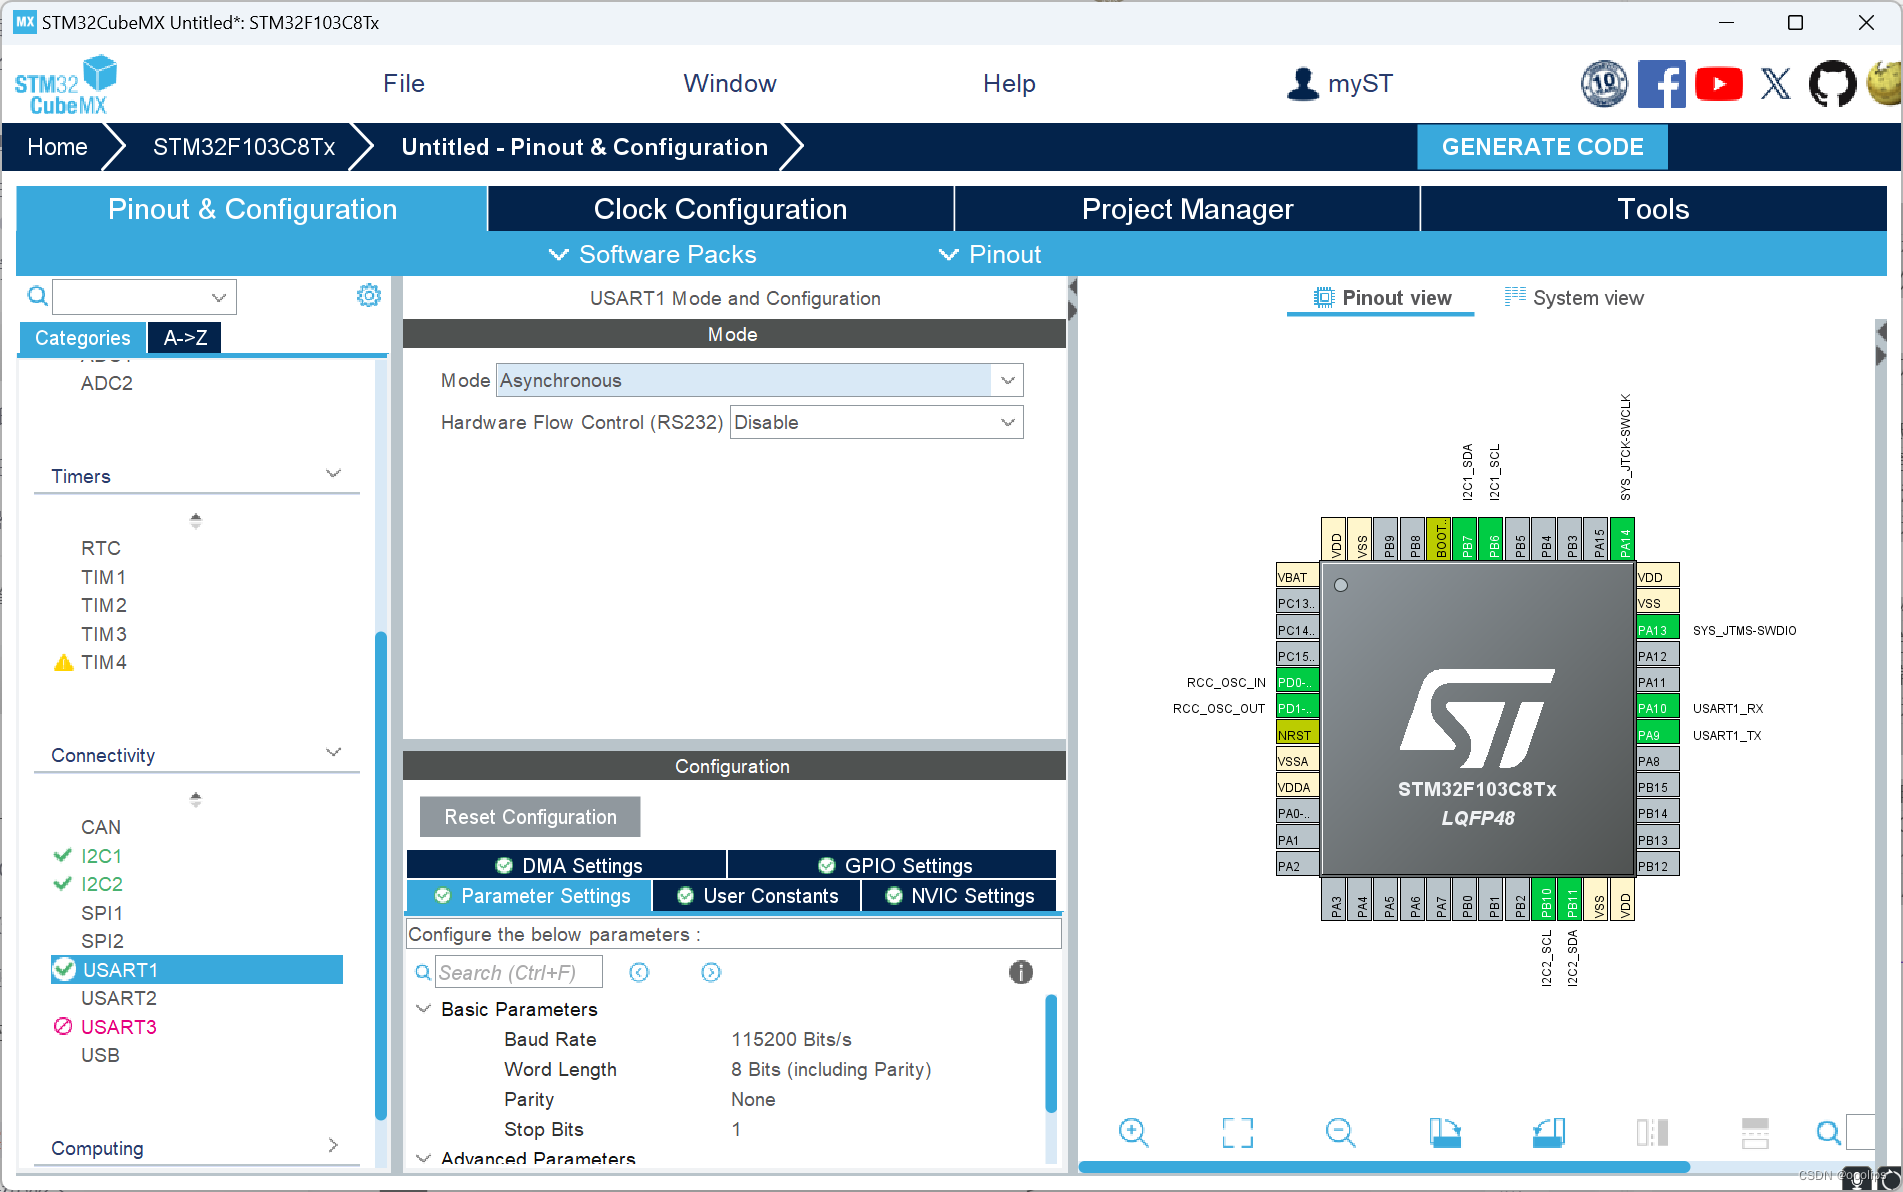
Task: Rotate the chip counter-clockwise
Action: coord(1548,1132)
